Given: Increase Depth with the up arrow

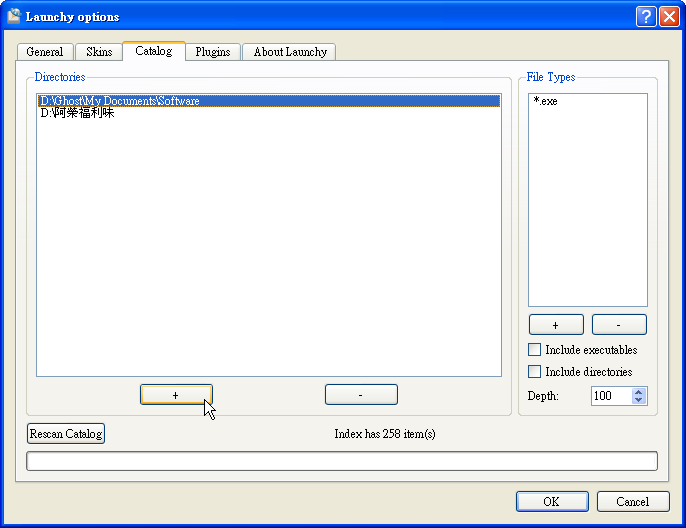Looking at the screenshot, I should [x=639, y=392].
